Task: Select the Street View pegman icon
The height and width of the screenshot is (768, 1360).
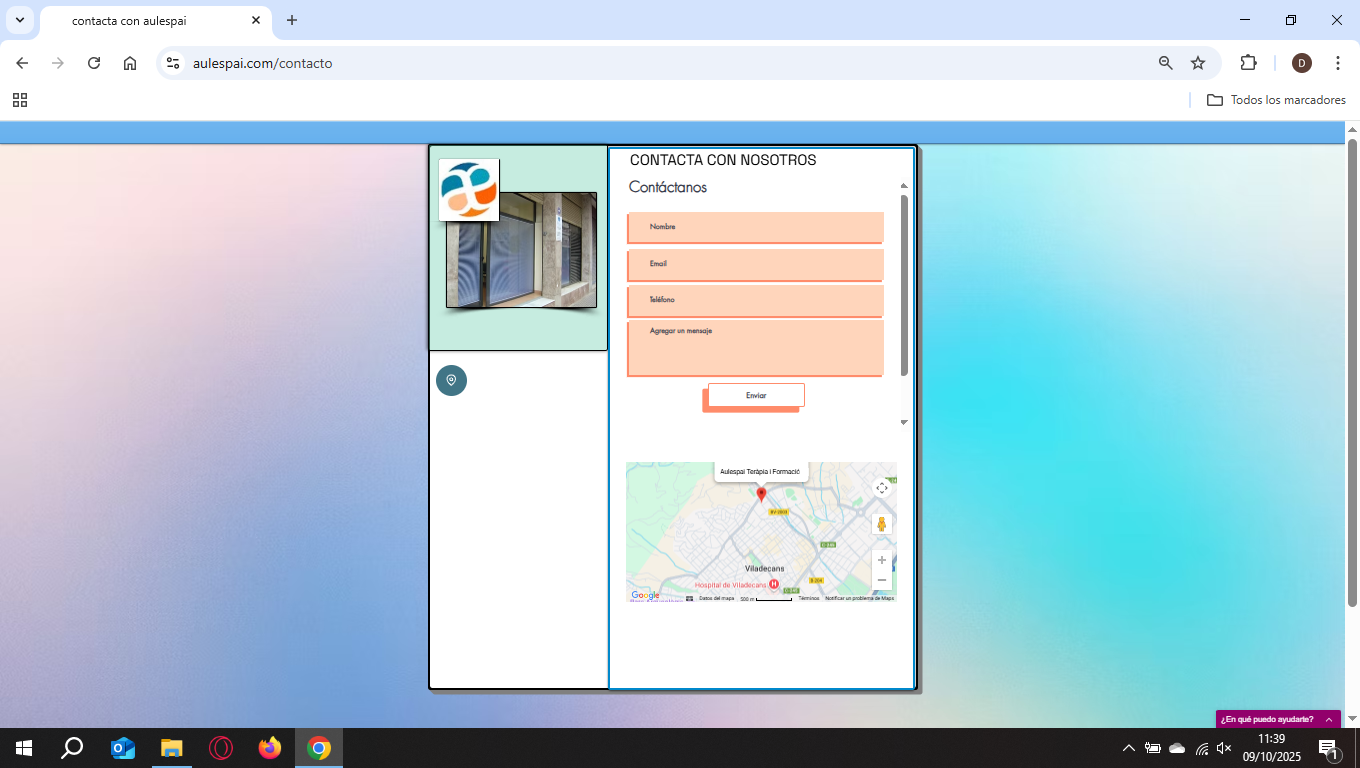Action: click(x=881, y=524)
